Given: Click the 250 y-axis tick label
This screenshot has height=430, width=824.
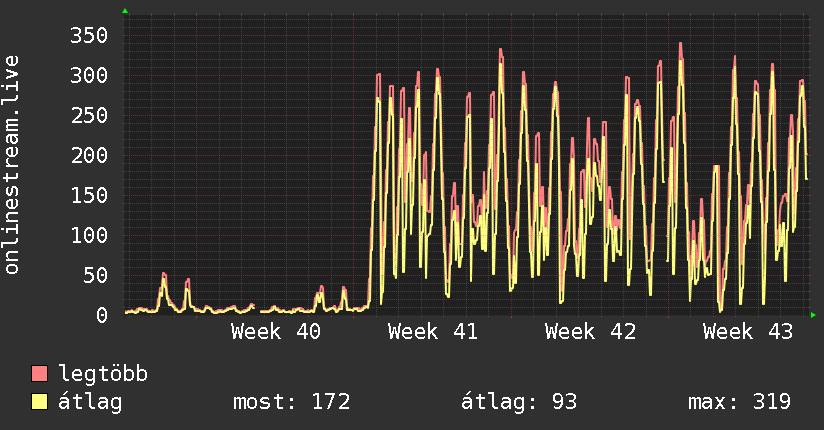Looking at the screenshot, I should (89, 116).
